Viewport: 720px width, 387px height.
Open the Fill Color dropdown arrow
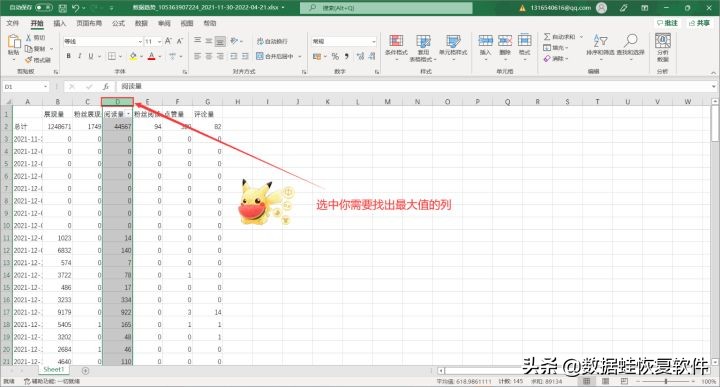coord(141,56)
